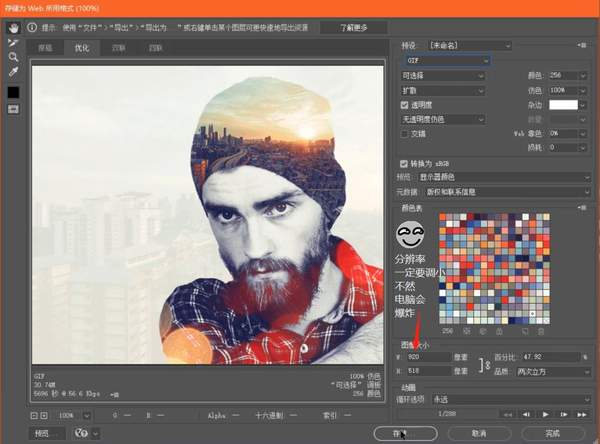
Task: Enable the 交错 checkbox
Action: [x=405, y=132]
